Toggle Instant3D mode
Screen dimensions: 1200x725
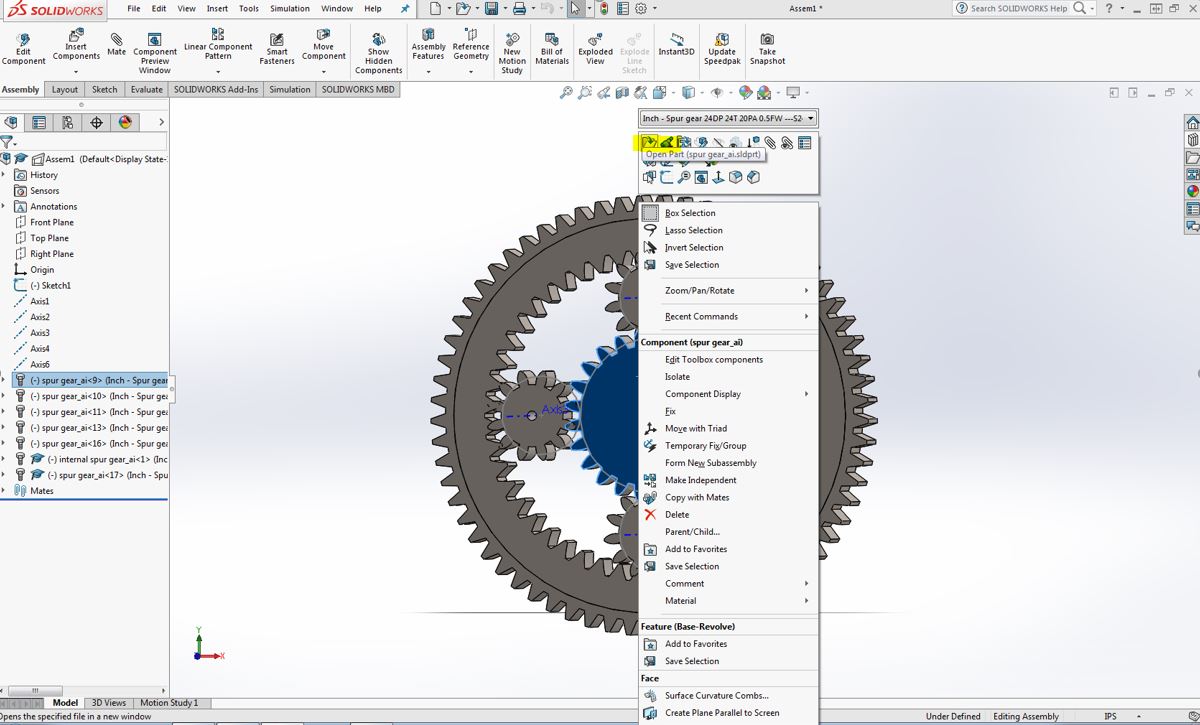click(x=676, y=44)
